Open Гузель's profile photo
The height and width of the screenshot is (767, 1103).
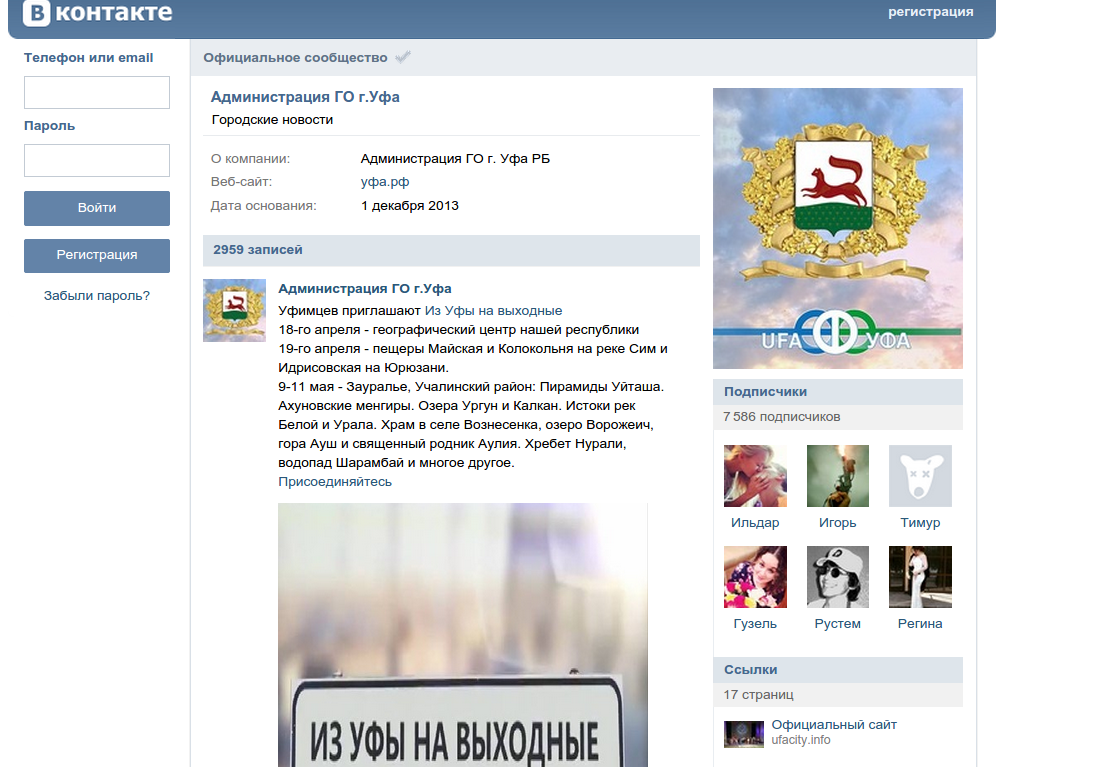click(x=755, y=577)
